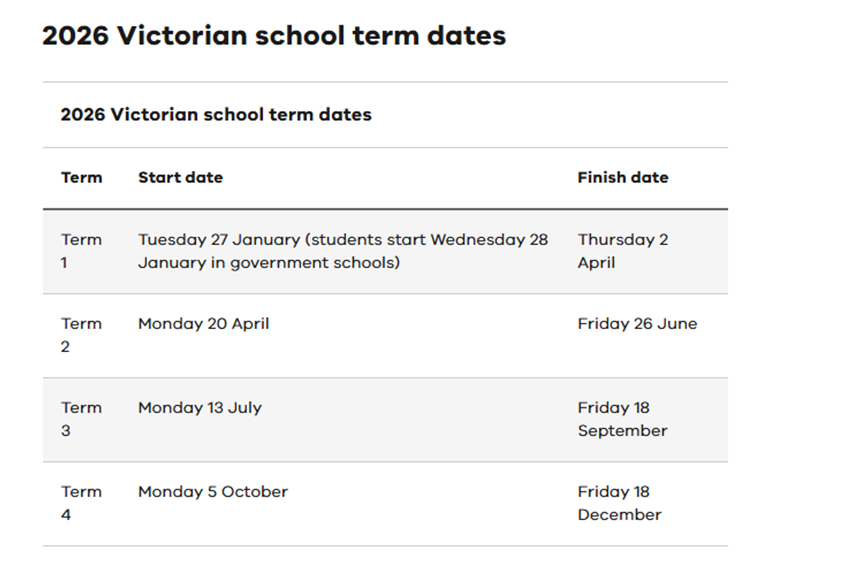Click the large page heading about 2026 term dates

pyautogui.click(x=273, y=36)
